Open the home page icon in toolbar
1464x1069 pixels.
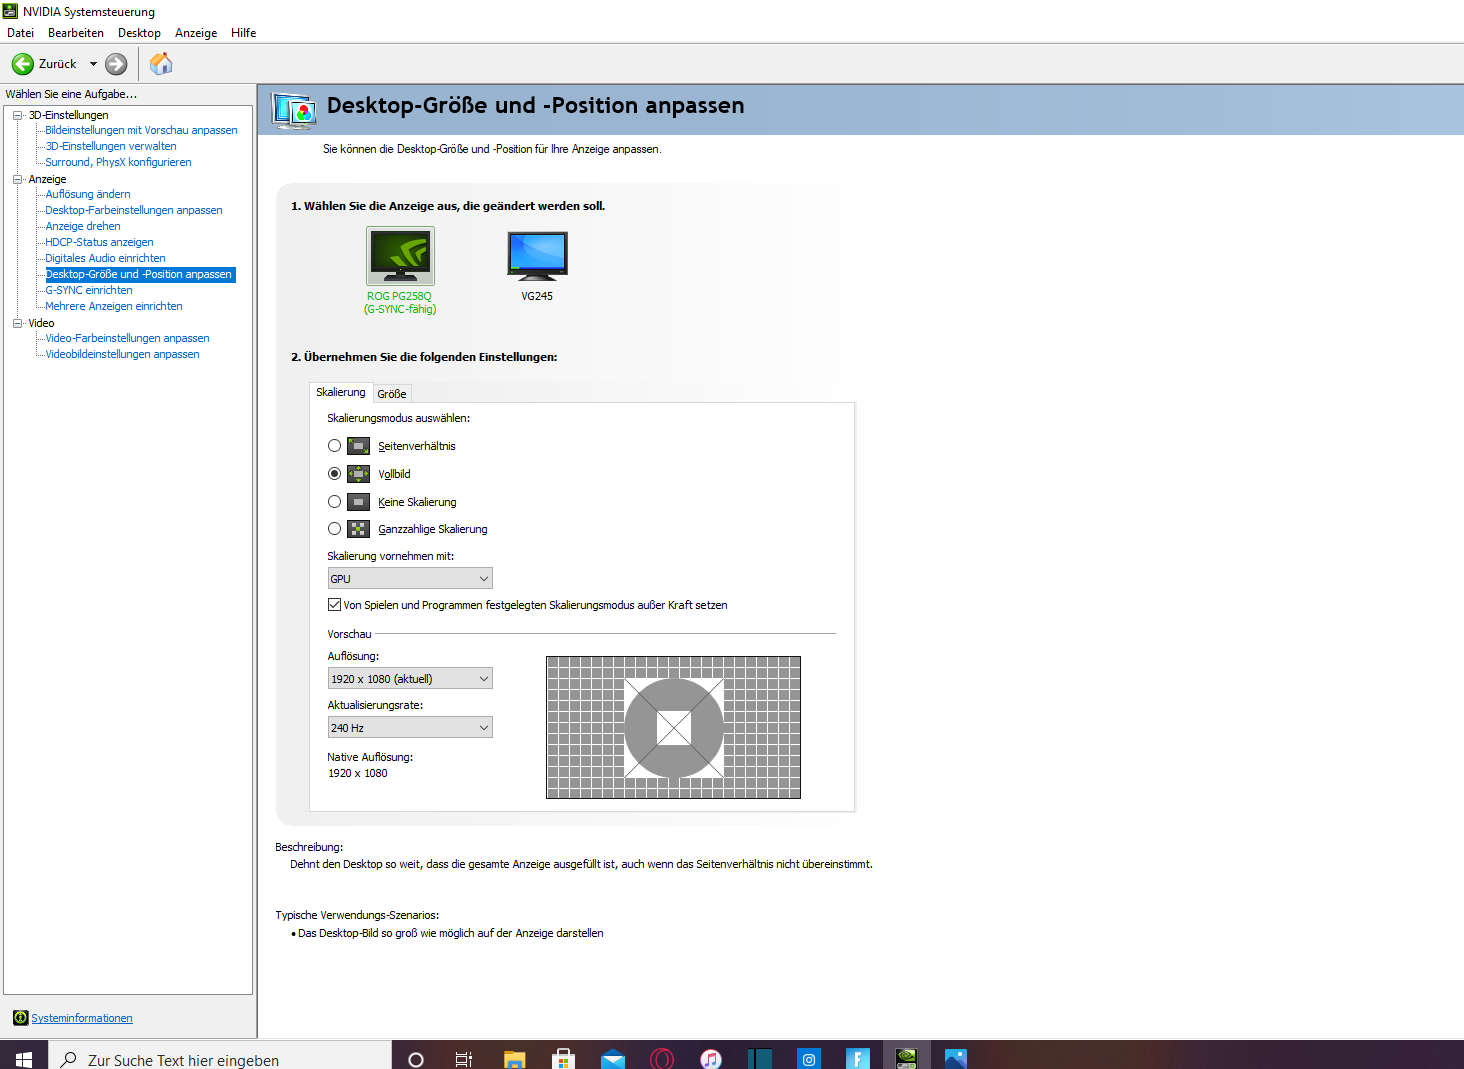(x=161, y=64)
